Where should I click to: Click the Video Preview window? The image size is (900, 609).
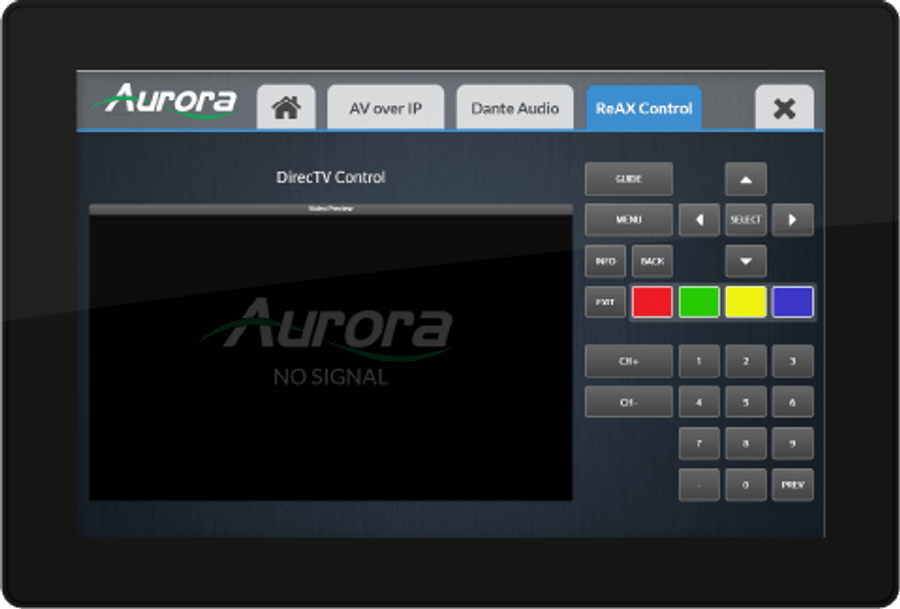(x=331, y=352)
